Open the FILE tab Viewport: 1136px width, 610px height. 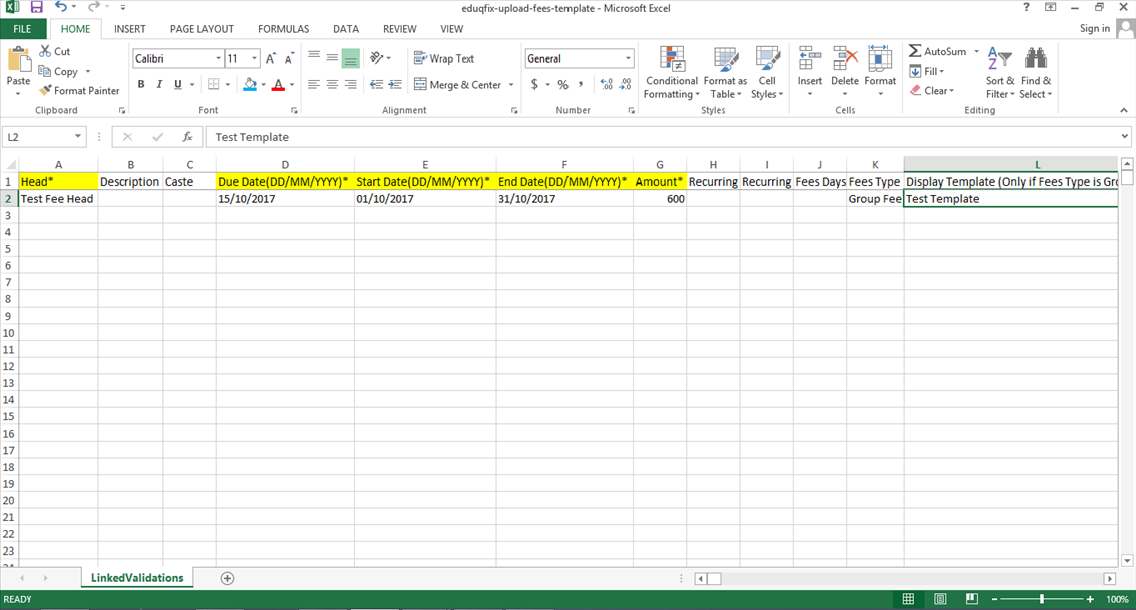(22, 29)
